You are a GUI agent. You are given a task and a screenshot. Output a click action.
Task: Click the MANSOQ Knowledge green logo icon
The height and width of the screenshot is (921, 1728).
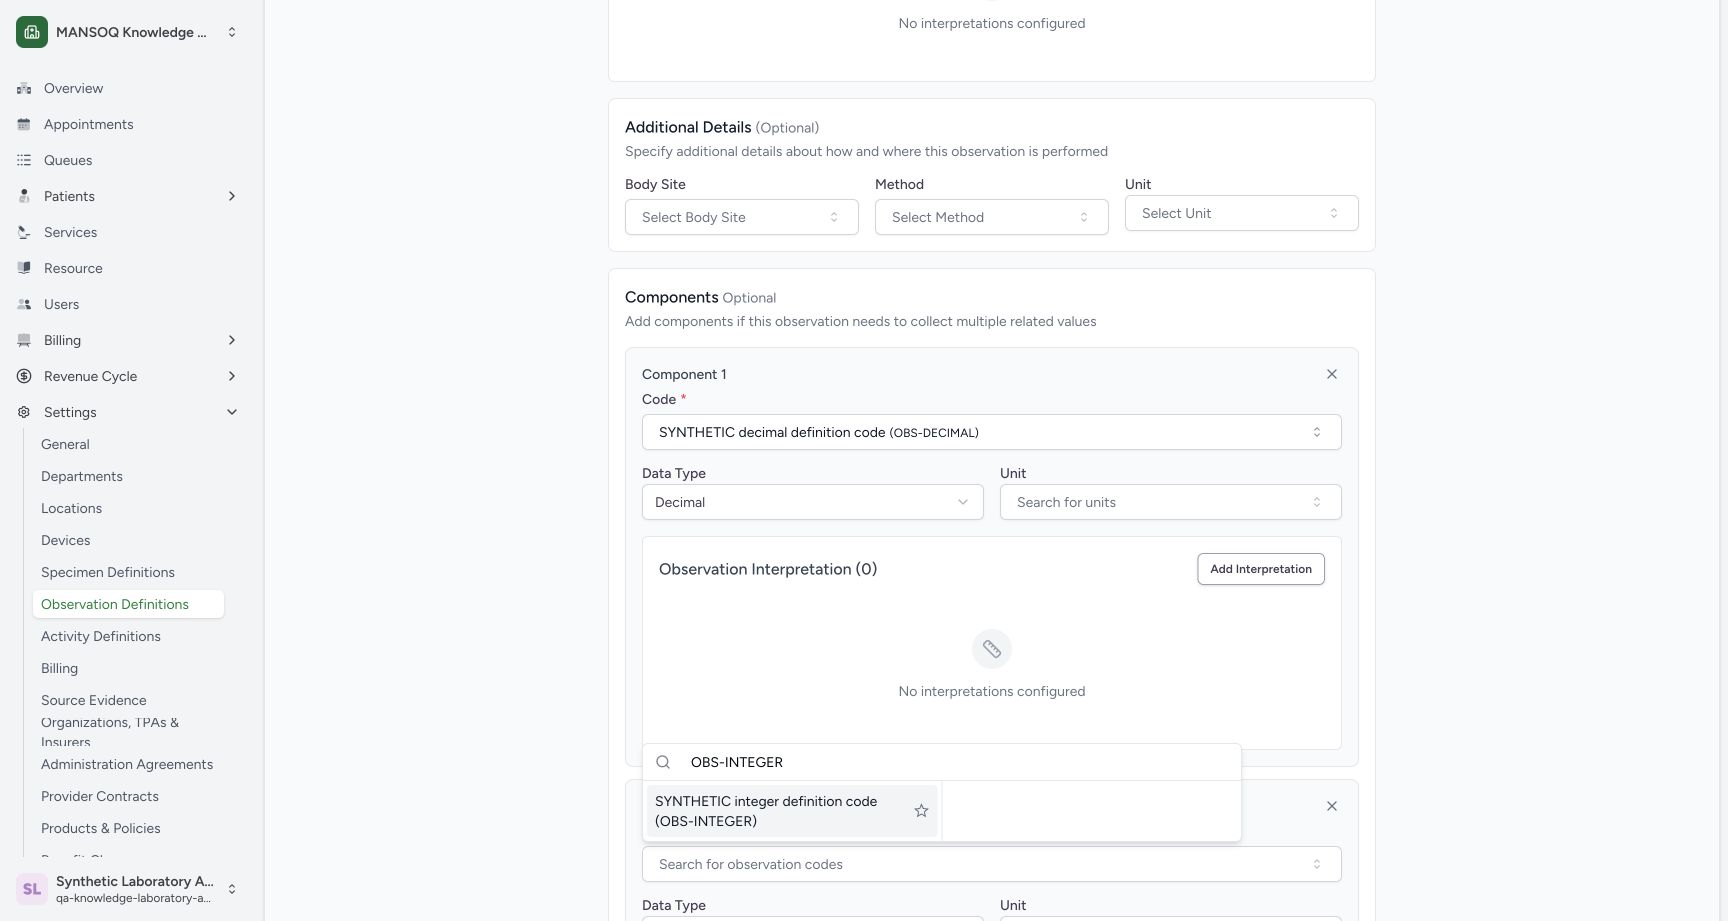click(x=32, y=32)
